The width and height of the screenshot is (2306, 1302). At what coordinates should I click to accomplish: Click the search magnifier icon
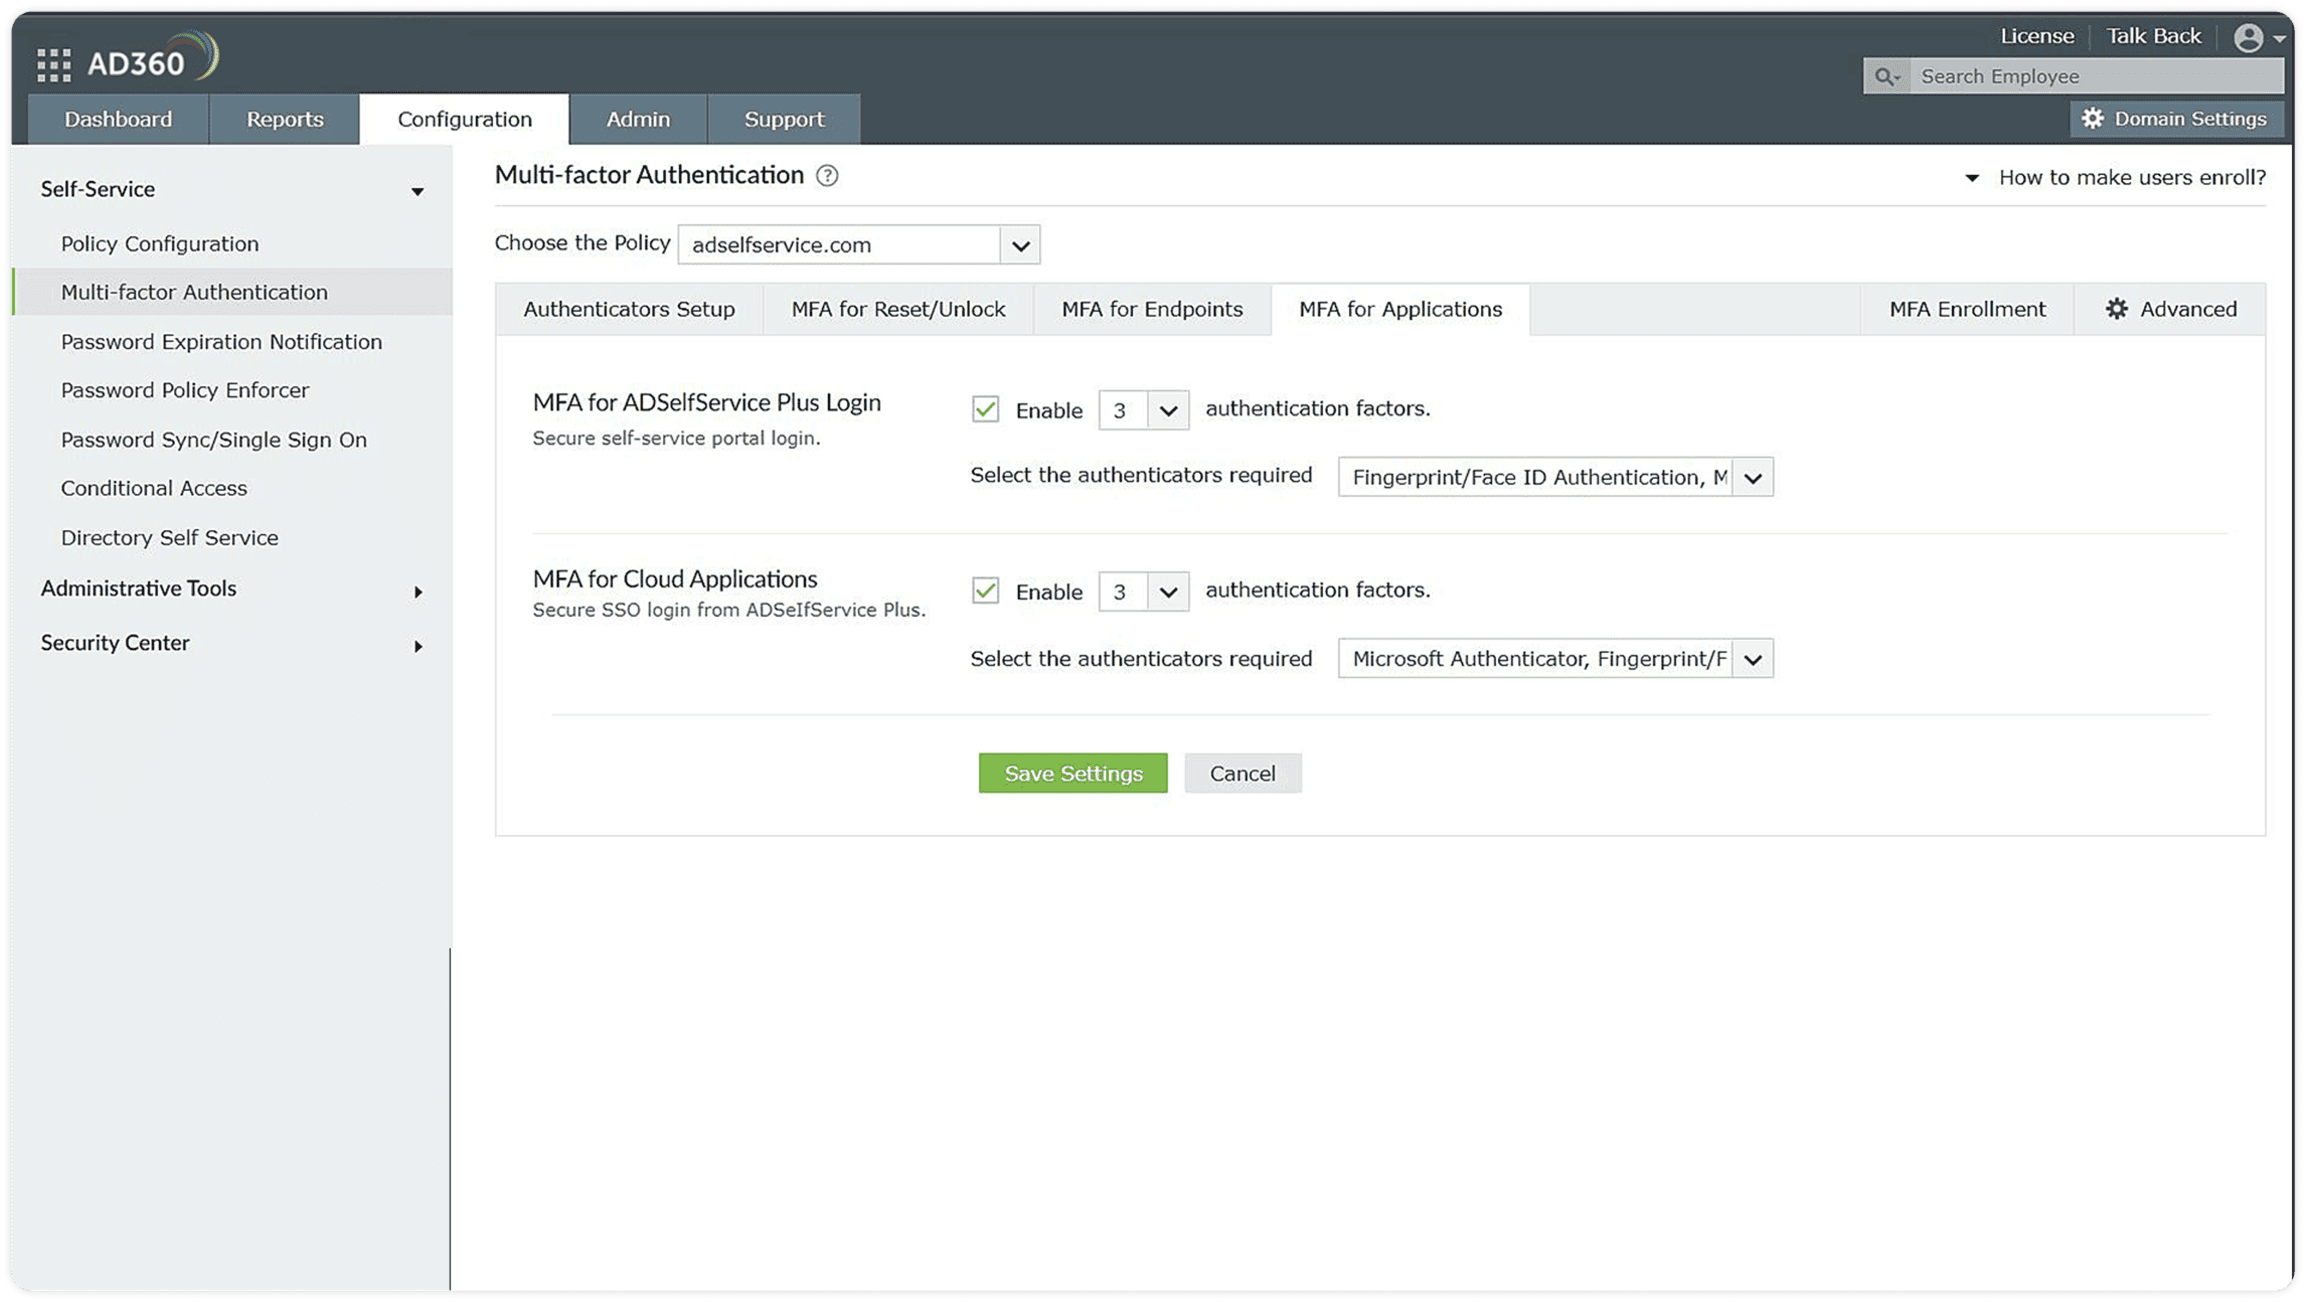point(1886,77)
